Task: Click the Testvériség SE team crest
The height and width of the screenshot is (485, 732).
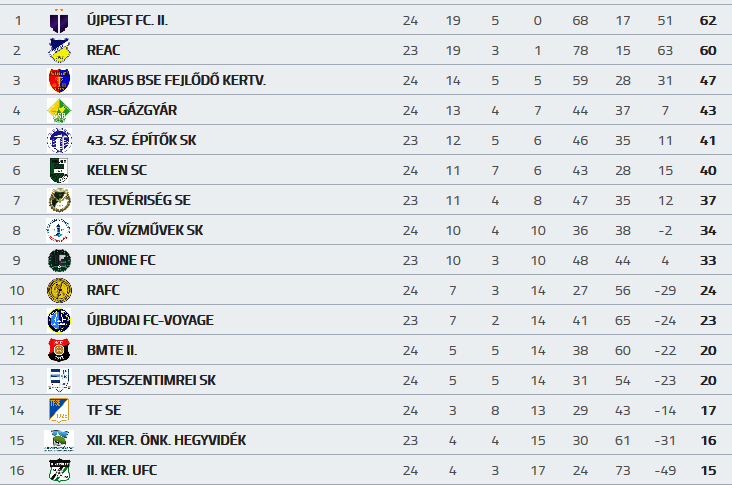Action: [x=59, y=200]
